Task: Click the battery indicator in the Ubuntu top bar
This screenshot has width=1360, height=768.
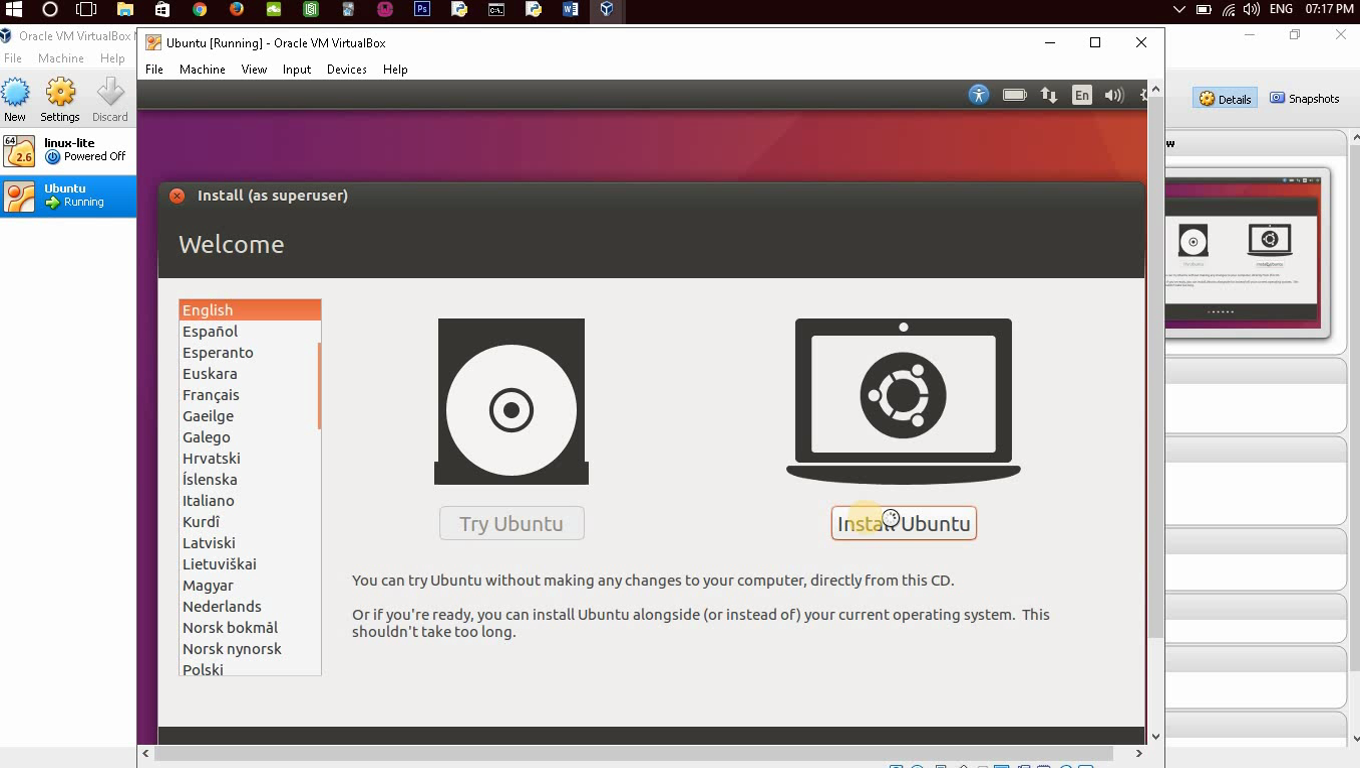Action: click(1014, 94)
